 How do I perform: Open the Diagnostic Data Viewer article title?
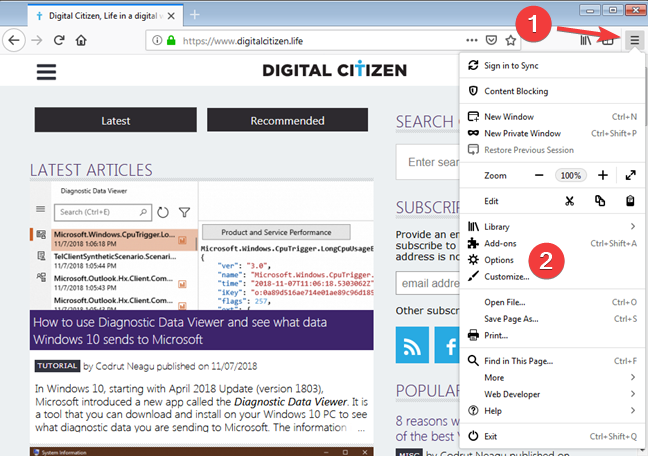180,331
